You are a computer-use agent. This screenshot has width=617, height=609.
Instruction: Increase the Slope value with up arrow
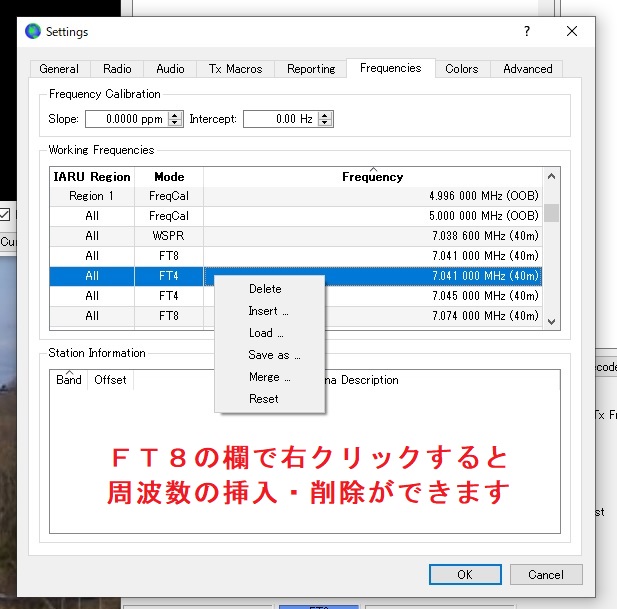(x=176, y=115)
